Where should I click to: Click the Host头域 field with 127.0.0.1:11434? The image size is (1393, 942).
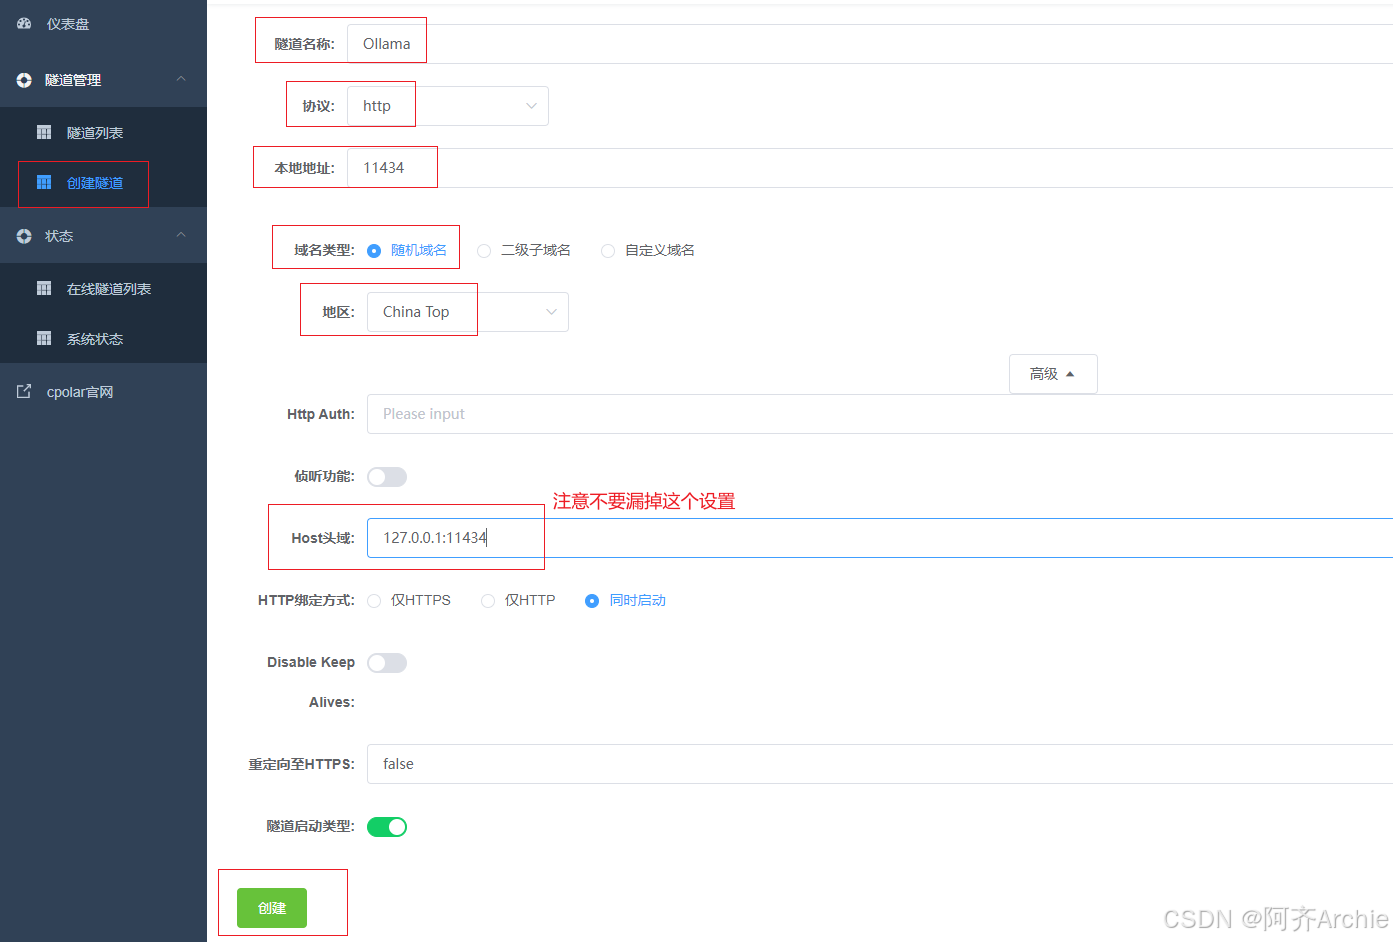click(880, 538)
